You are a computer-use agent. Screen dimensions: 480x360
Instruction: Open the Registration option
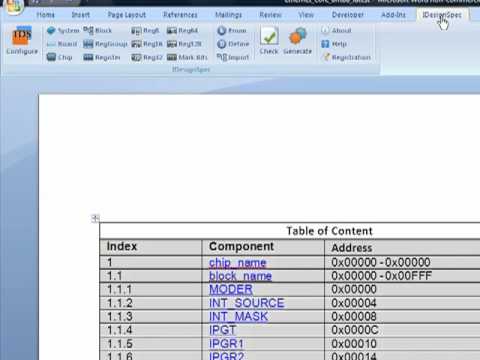(x=346, y=57)
